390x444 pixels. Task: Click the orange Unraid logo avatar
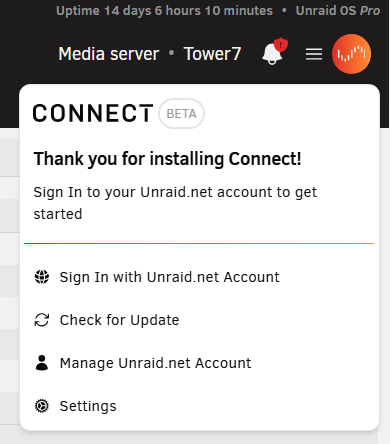(x=351, y=54)
